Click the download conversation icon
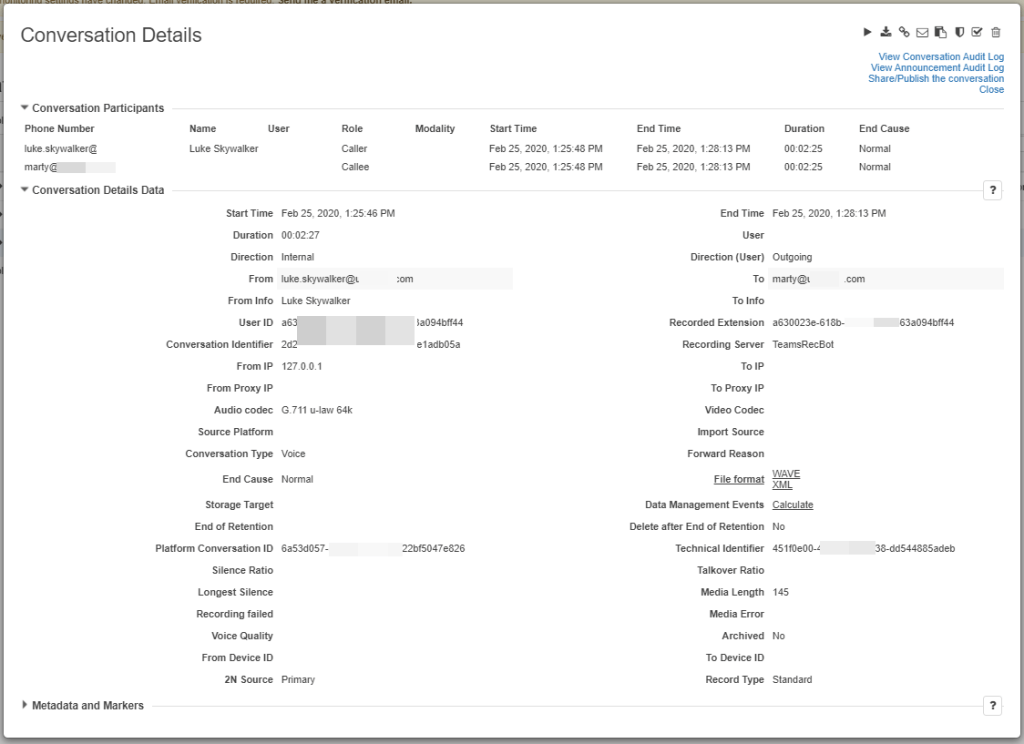The height and width of the screenshot is (744, 1024). 886,32
